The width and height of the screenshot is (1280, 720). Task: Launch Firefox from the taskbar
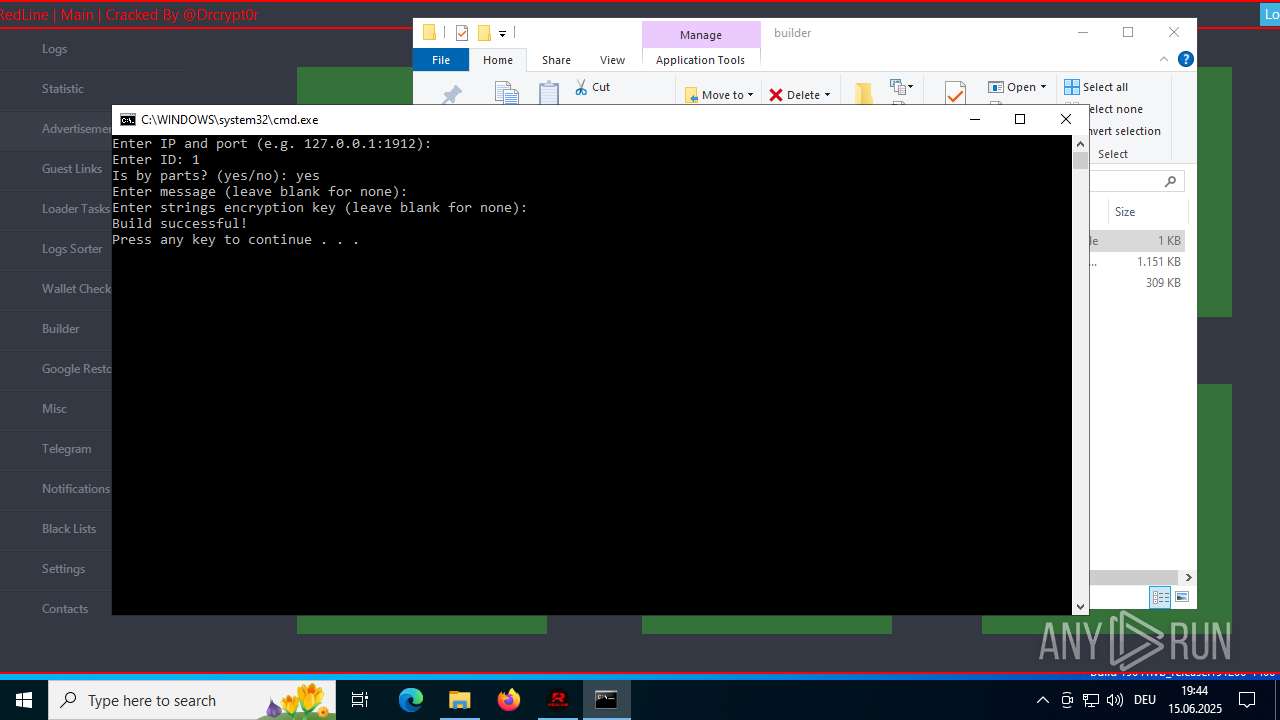pyautogui.click(x=509, y=700)
